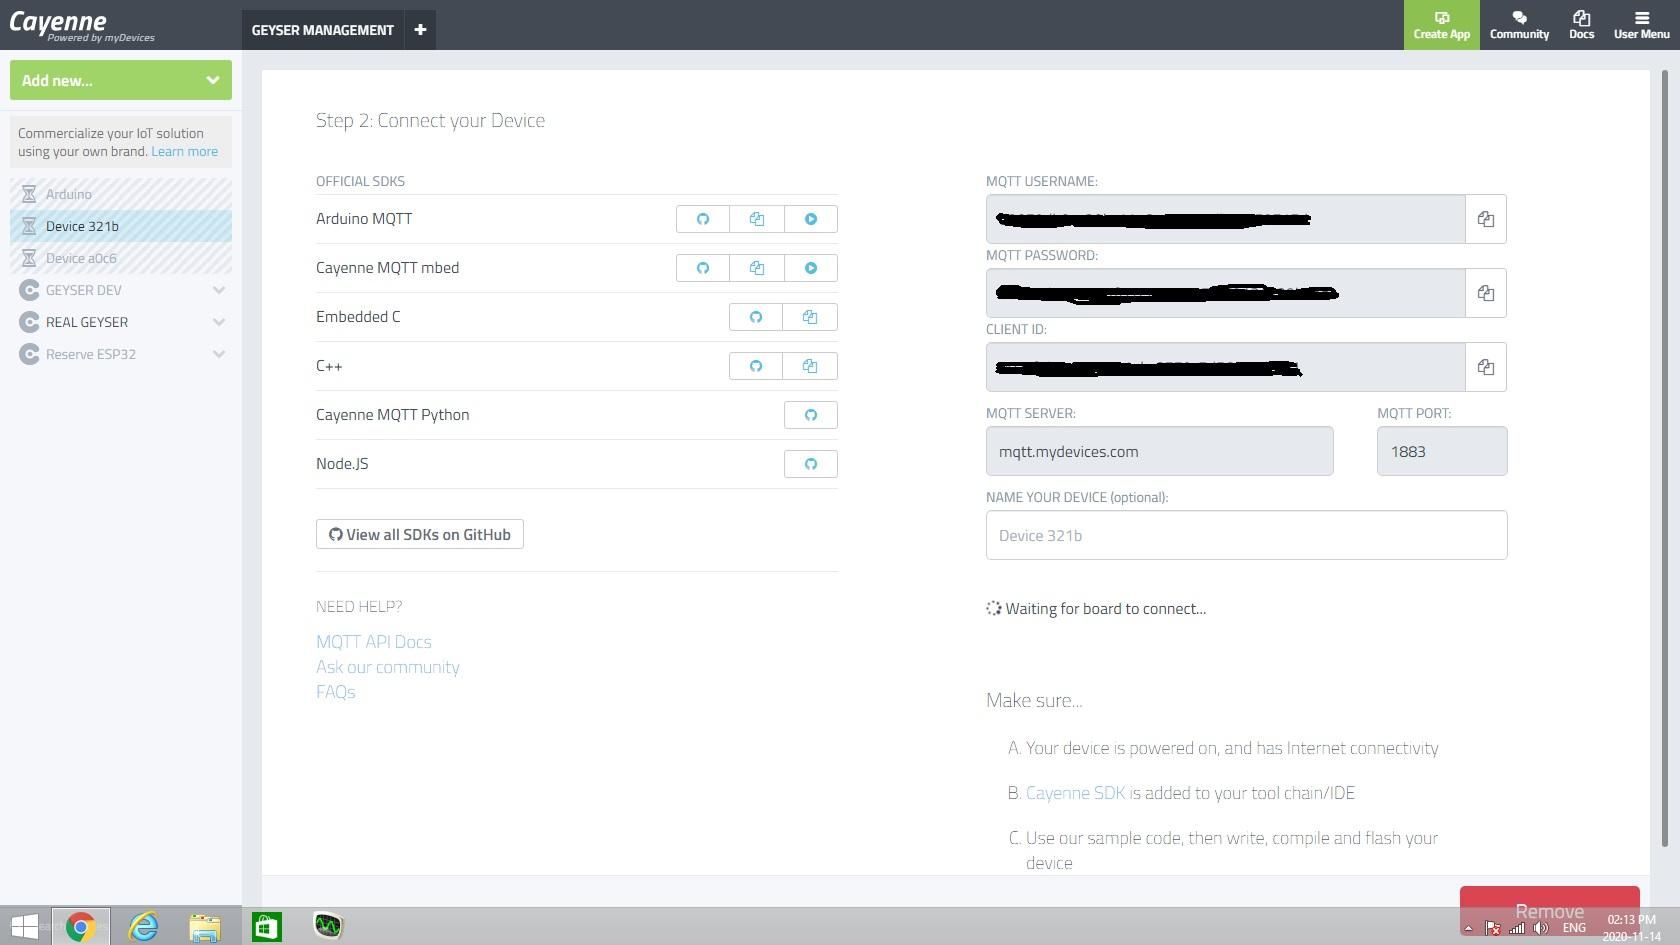The height and width of the screenshot is (945, 1680).
Task: Open the Windows Start menu
Action: tap(24, 926)
